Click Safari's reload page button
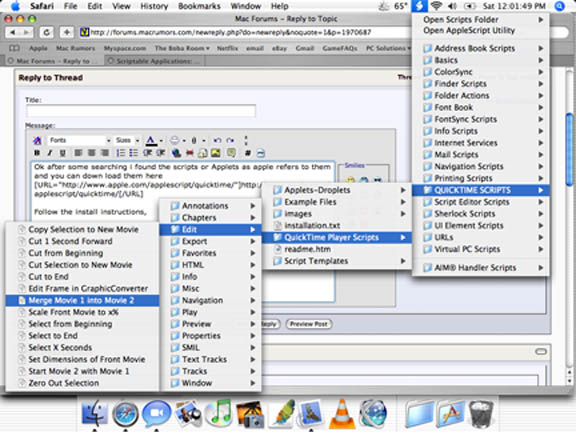This screenshot has width=576, height=432. point(47,32)
